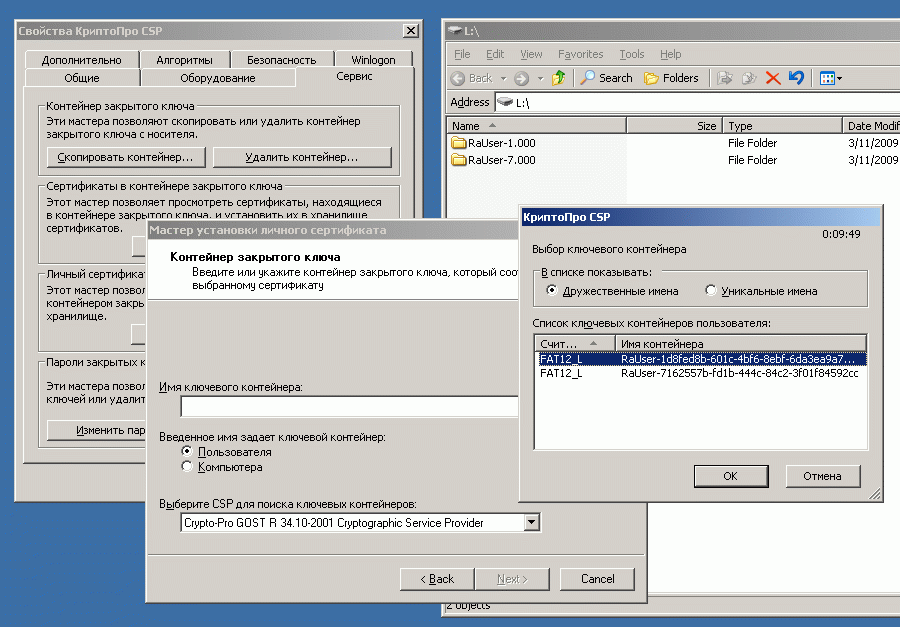Click Удалить контейнер button

(x=302, y=157)
